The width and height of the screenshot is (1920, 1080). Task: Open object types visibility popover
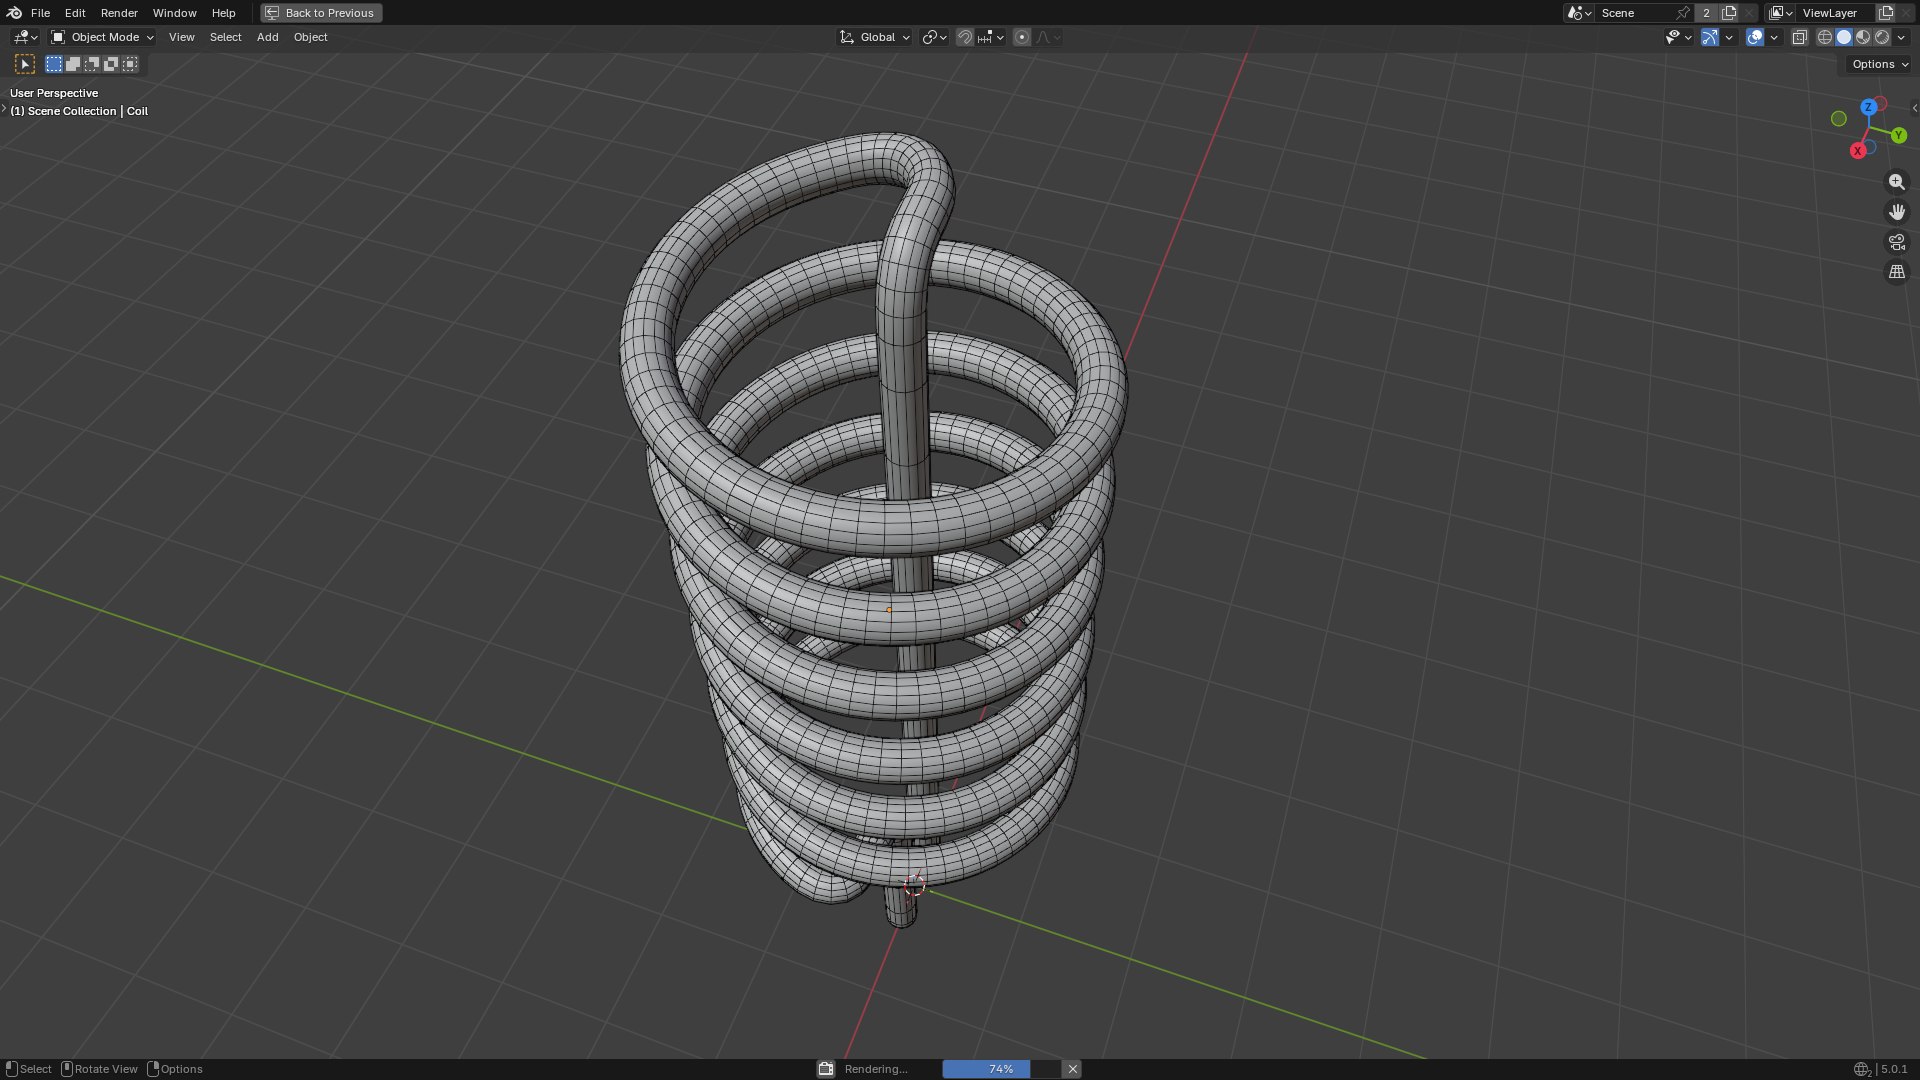[x=1678, y=37]
